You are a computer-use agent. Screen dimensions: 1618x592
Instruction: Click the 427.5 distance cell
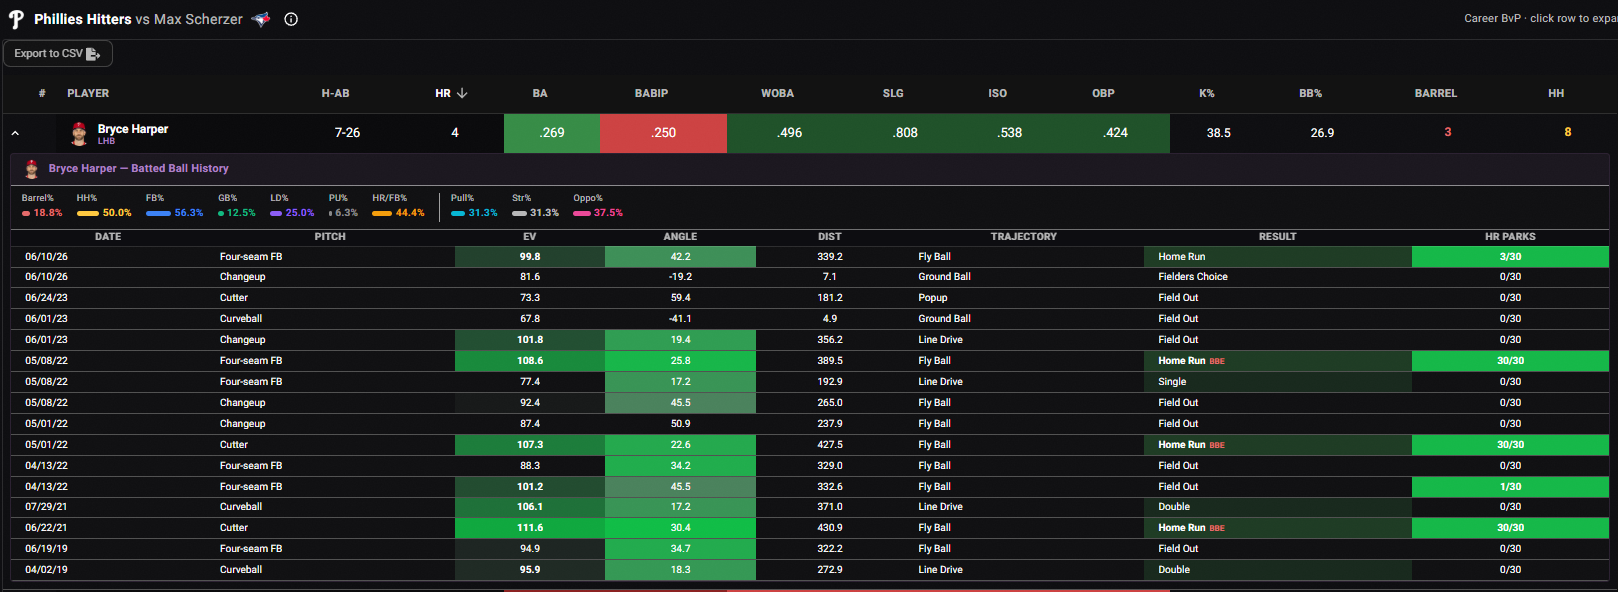829,445
